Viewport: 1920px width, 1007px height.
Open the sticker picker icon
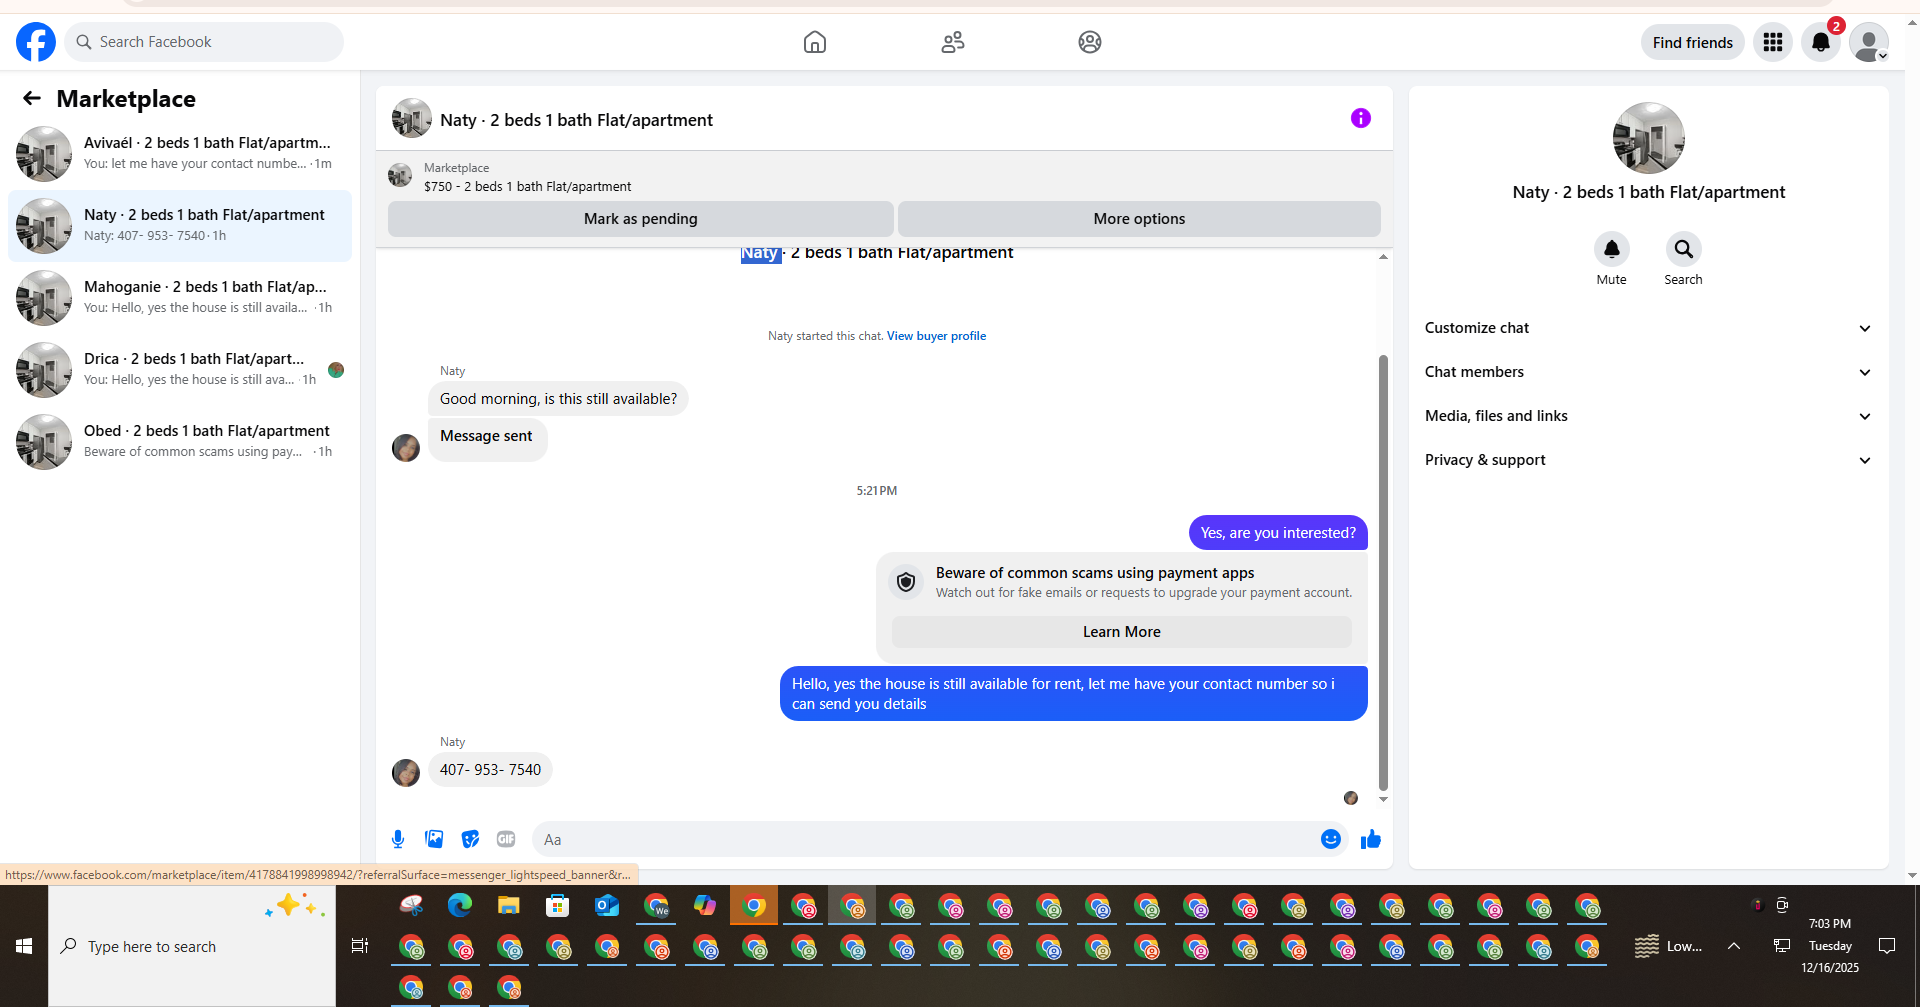470,839
